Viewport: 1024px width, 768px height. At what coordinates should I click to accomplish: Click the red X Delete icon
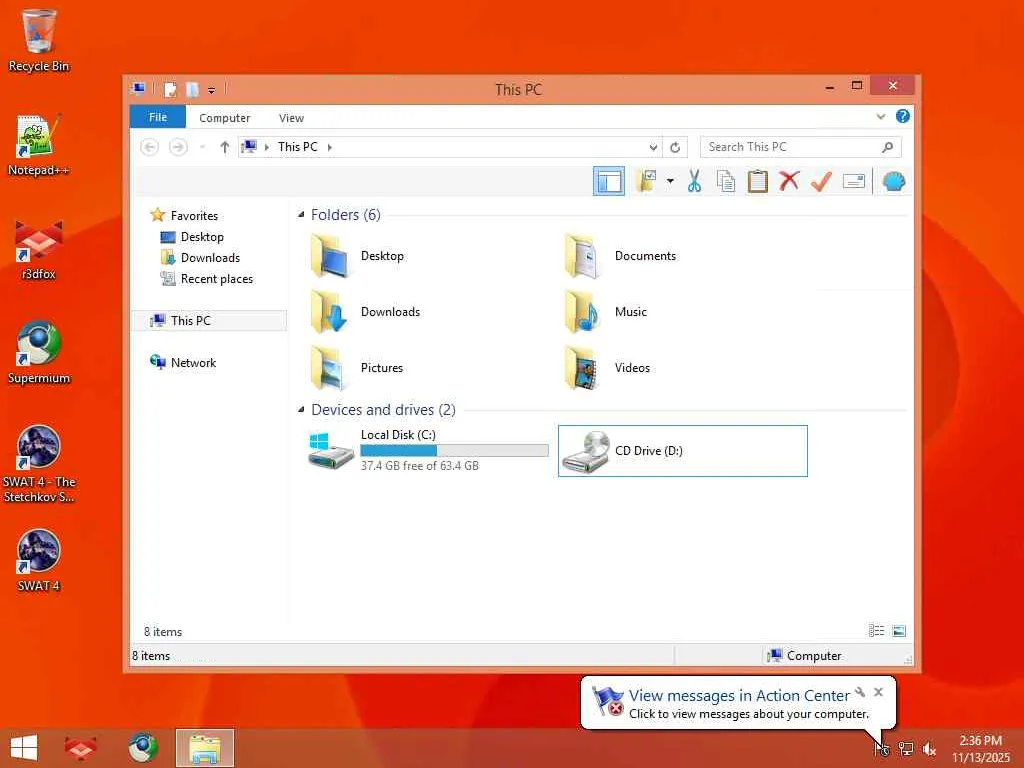(789, 181)
